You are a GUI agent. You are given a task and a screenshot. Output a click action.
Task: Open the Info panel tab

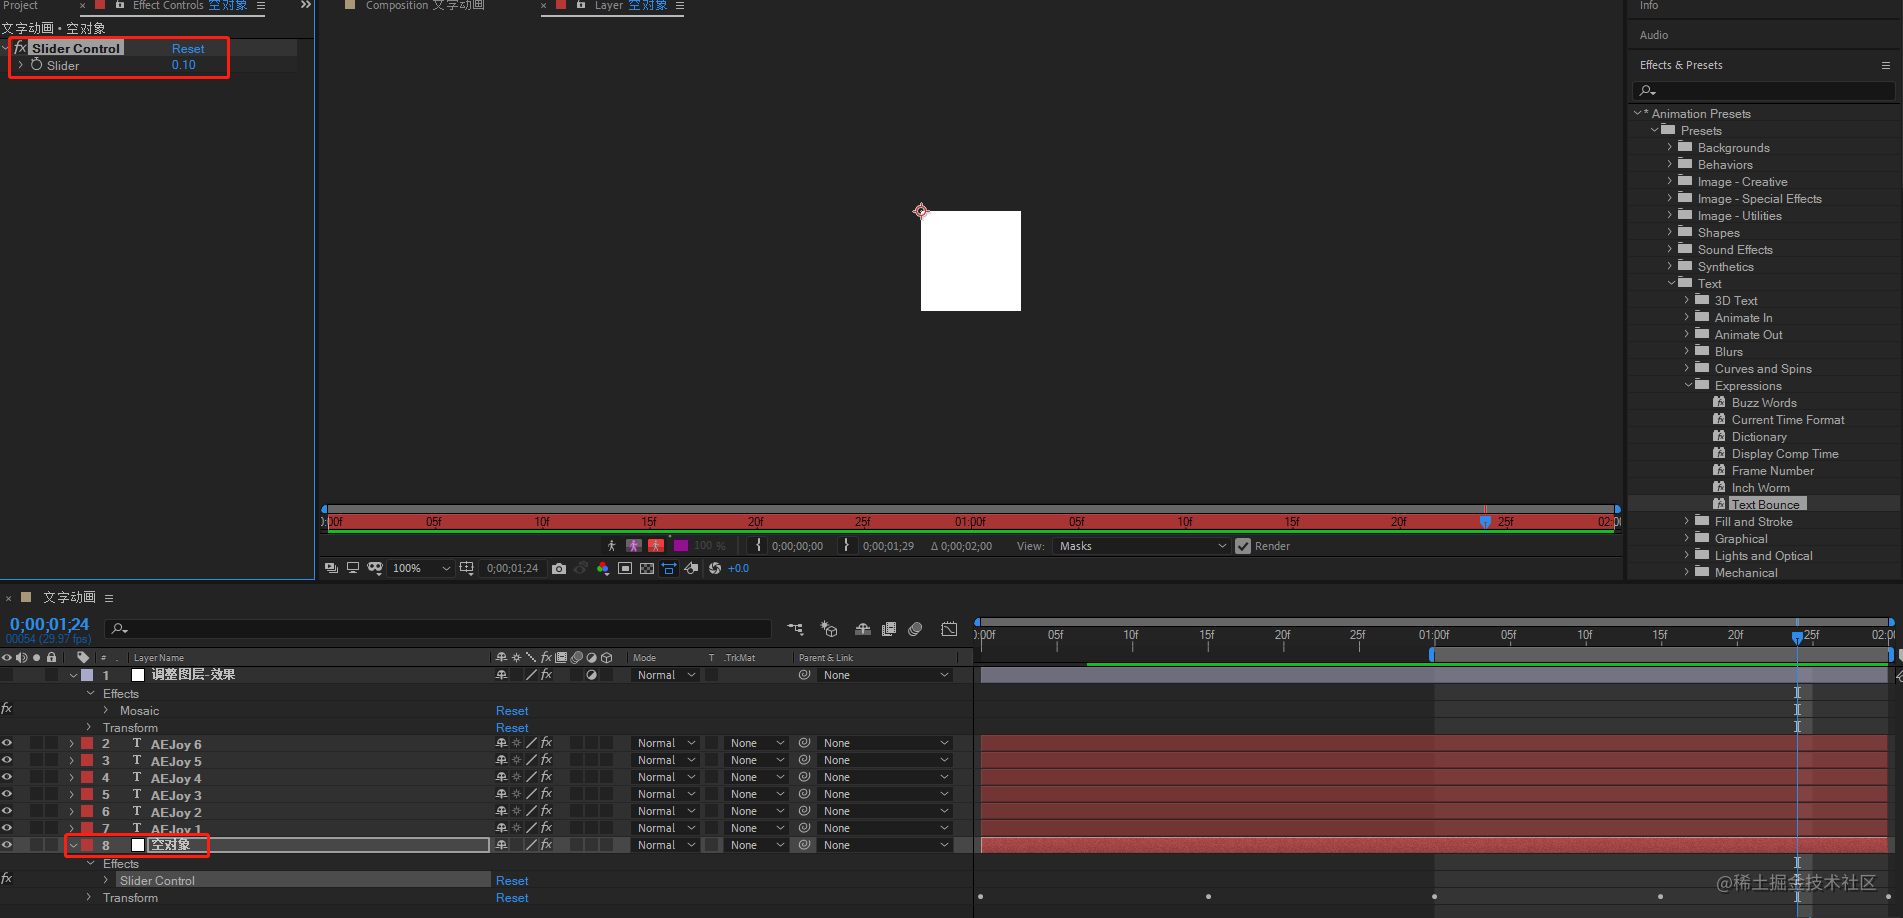[1649, 6]
